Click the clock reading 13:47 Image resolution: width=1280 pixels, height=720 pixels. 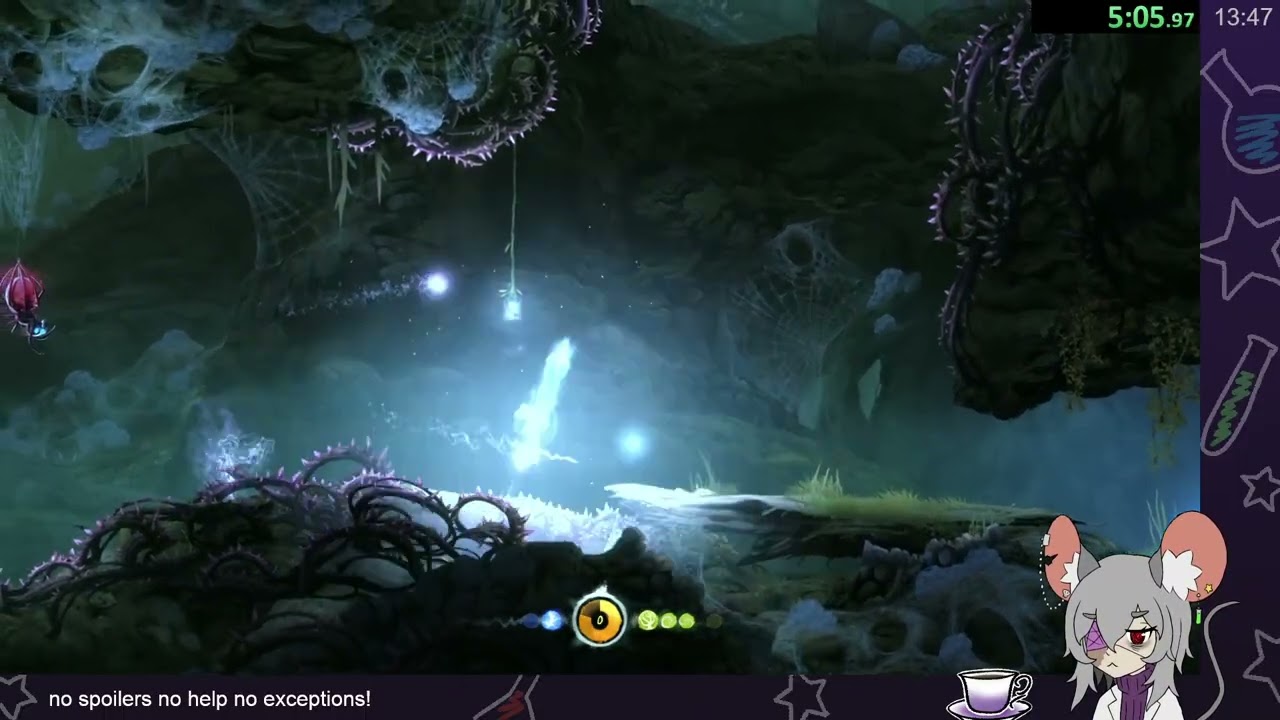pos(1243,17)
